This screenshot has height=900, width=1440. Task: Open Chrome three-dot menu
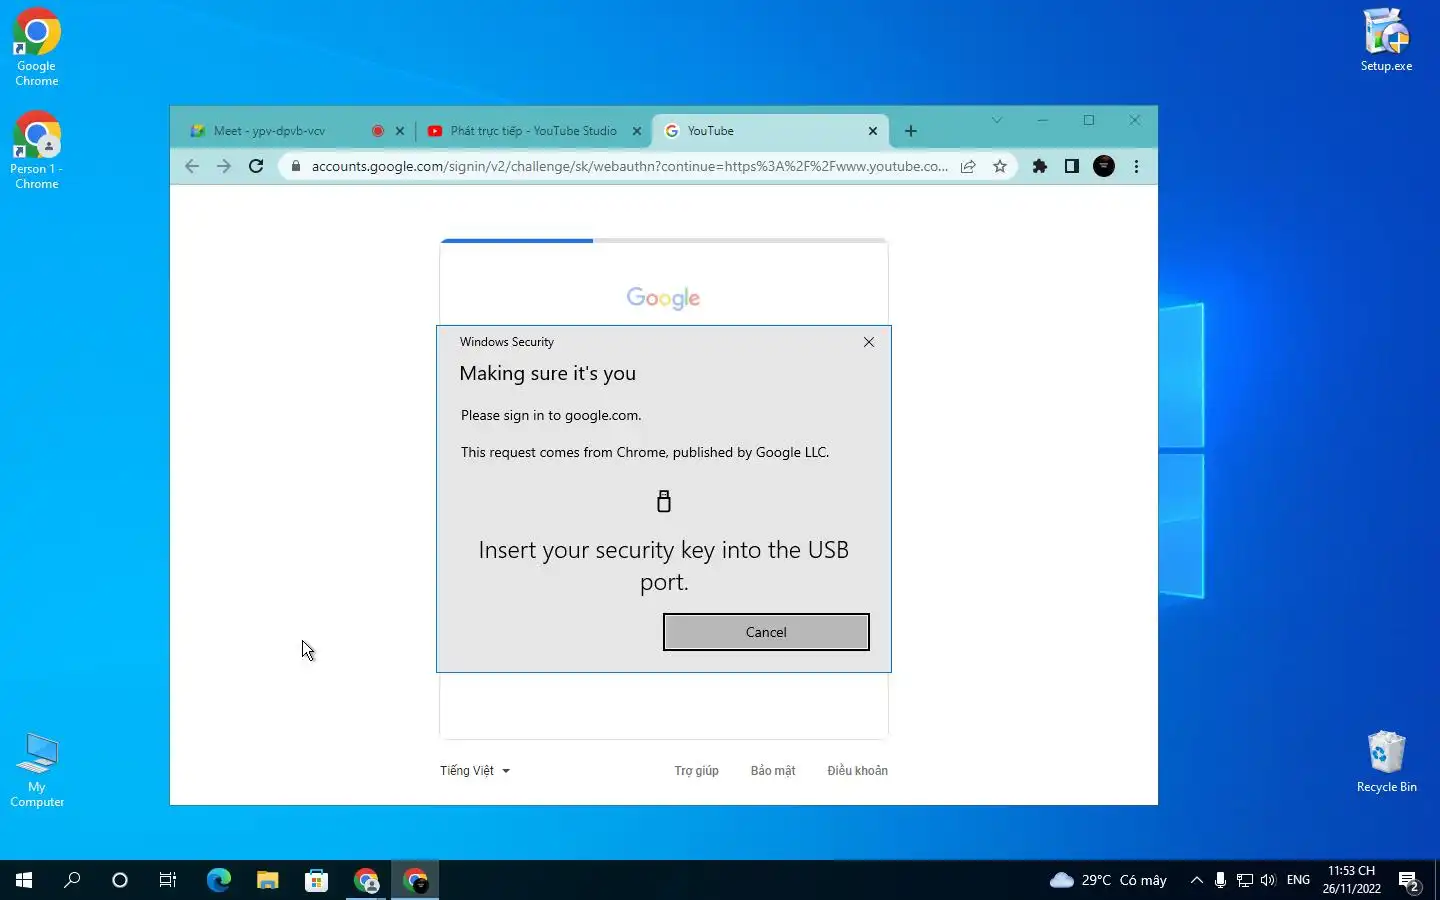pyautogui.click(x=1136, y=166)
